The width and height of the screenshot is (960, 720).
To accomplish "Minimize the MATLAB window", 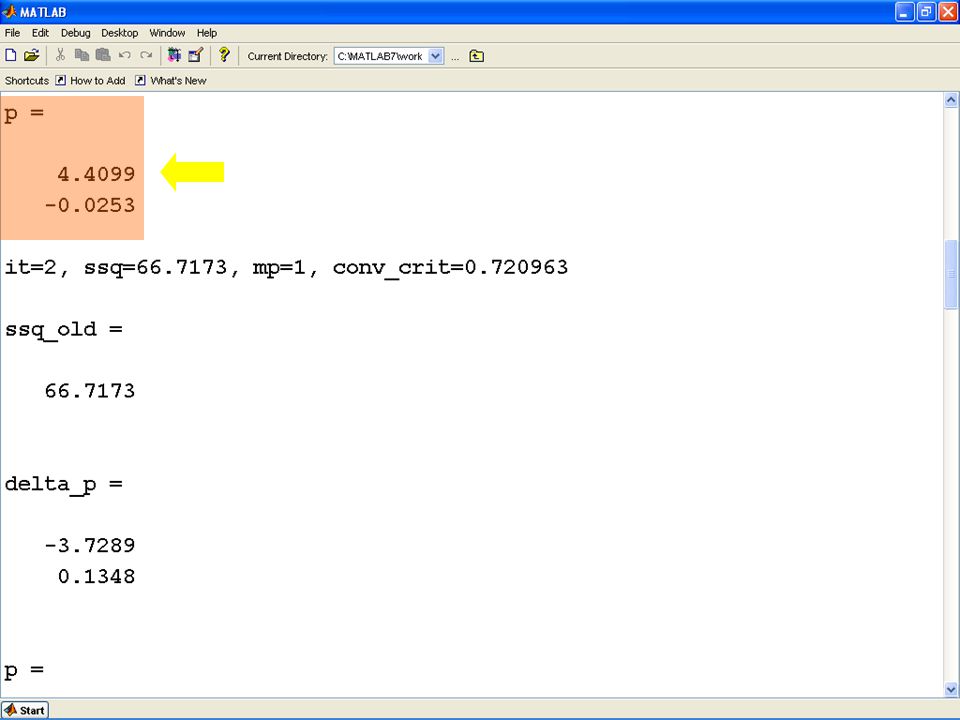I will tap(905, 12).
